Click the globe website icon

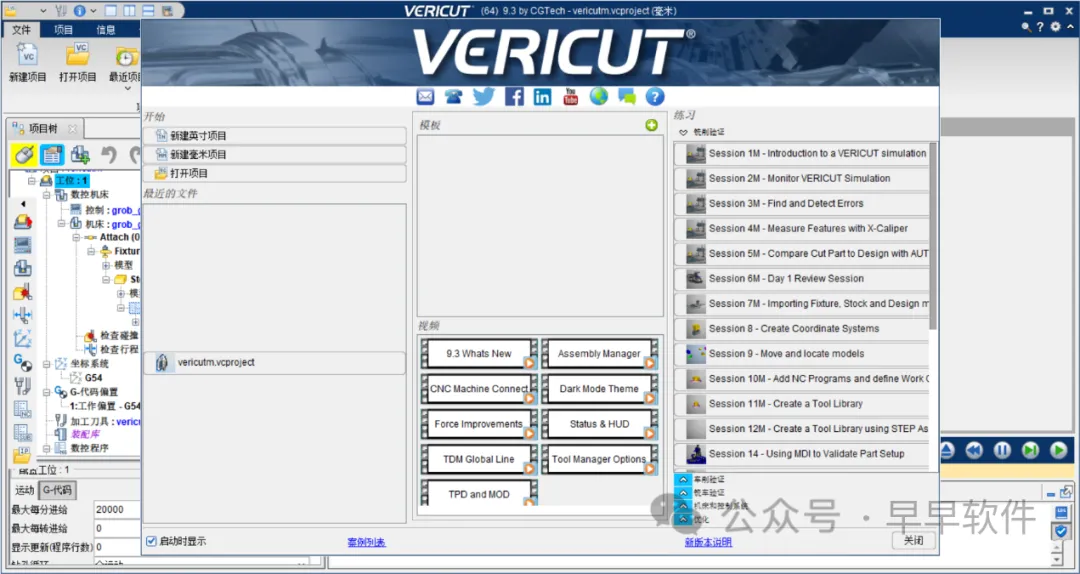[599, 96]
